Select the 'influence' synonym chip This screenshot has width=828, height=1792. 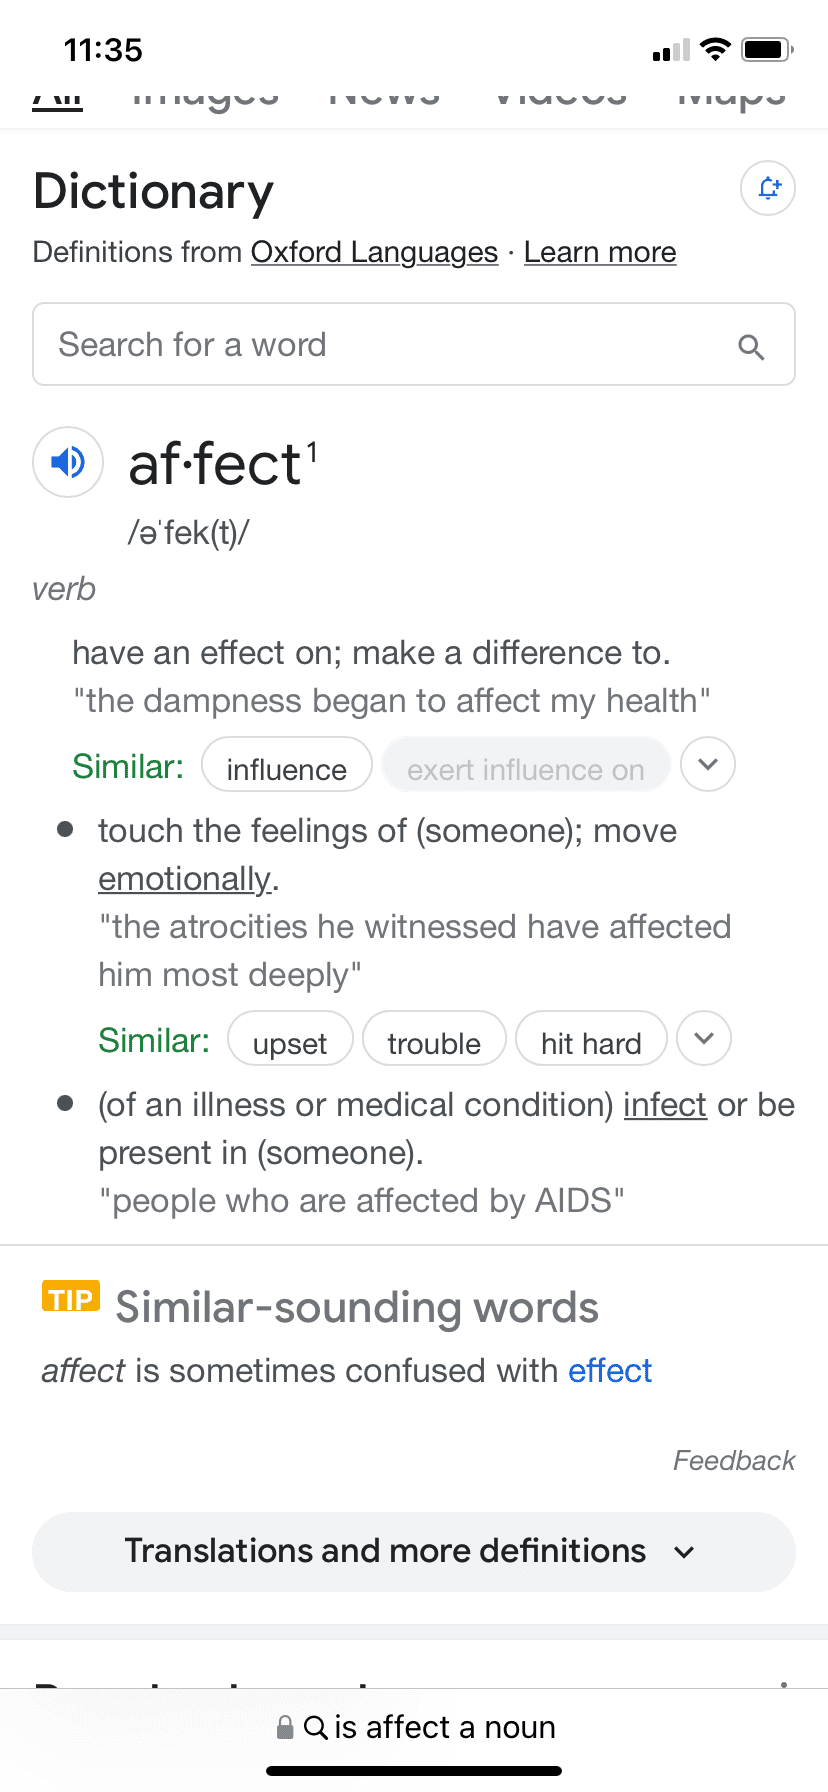point(287,768)
